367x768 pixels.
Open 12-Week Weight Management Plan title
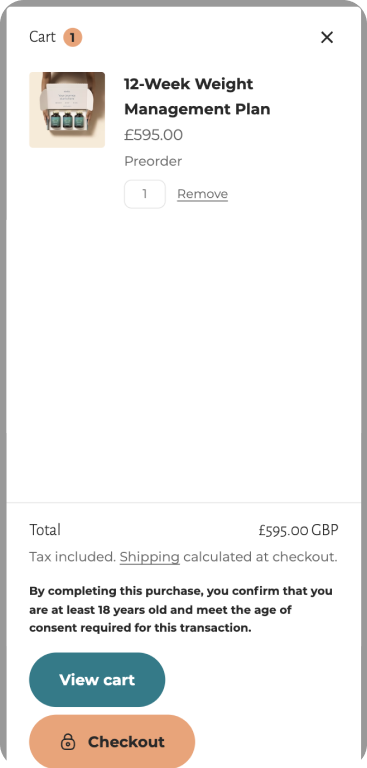pyautogui.click(x=197, y=96)
